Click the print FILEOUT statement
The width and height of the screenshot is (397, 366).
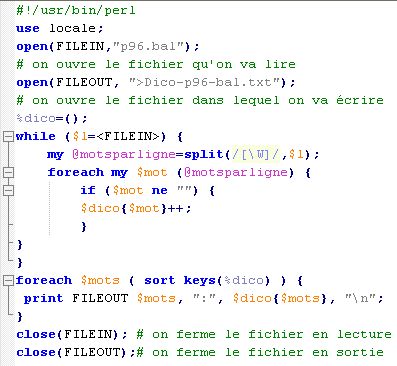(x=204, y=298)
